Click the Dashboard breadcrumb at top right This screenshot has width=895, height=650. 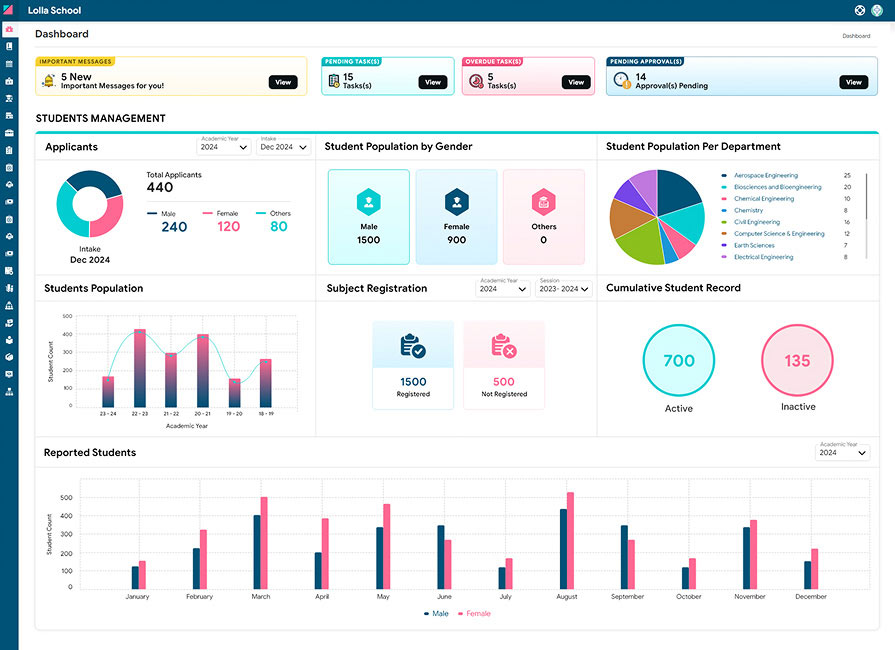coord(855,36)
